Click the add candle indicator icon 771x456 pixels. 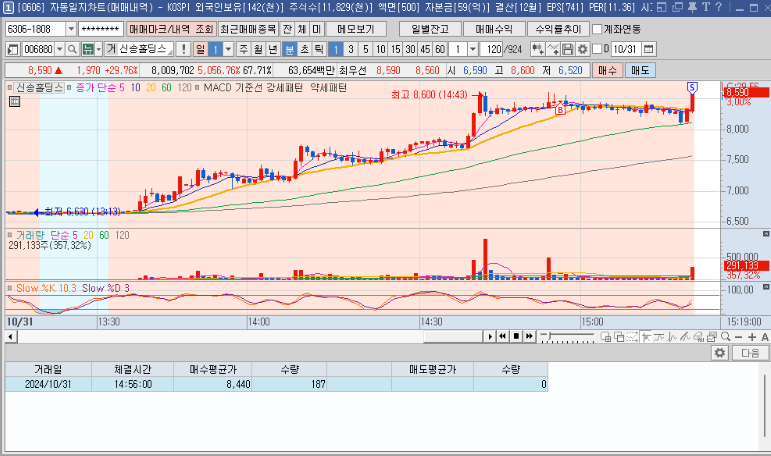click(537, 49)
